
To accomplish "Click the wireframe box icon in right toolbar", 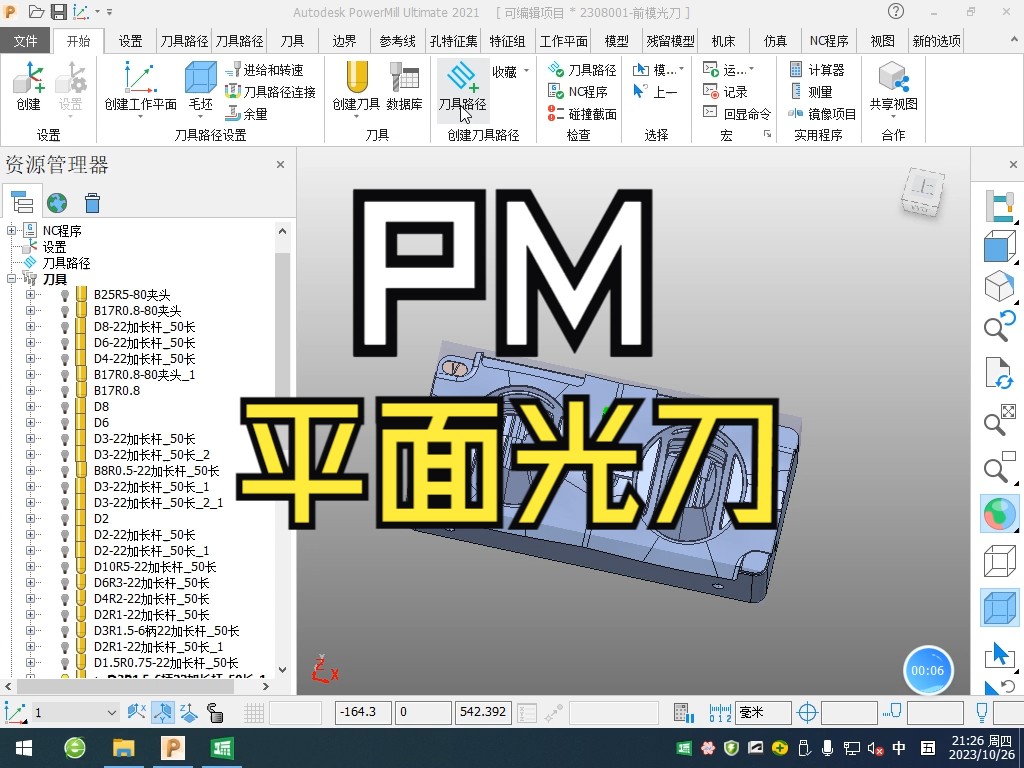I will [x=999, y=562].
